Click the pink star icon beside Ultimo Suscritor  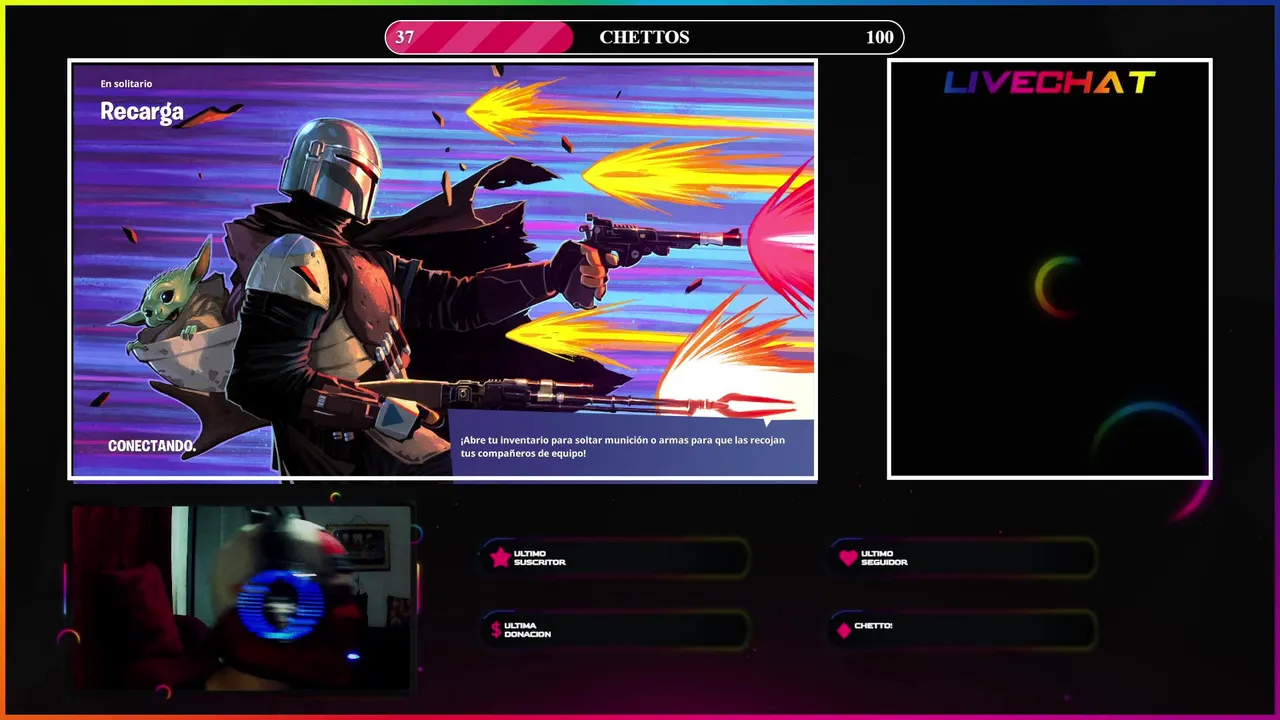[x=500, y=558]
